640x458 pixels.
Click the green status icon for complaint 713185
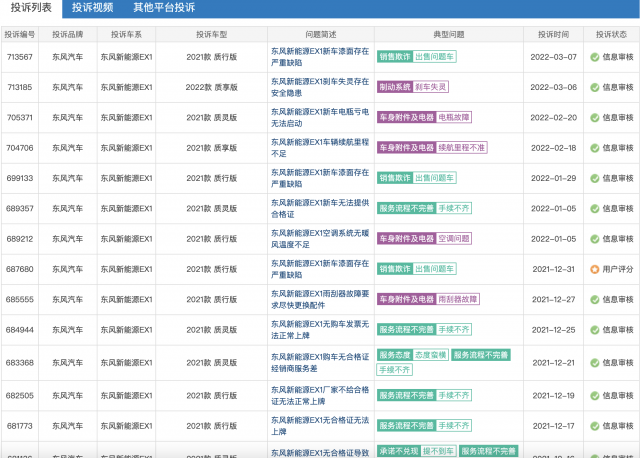coord(595,87)
